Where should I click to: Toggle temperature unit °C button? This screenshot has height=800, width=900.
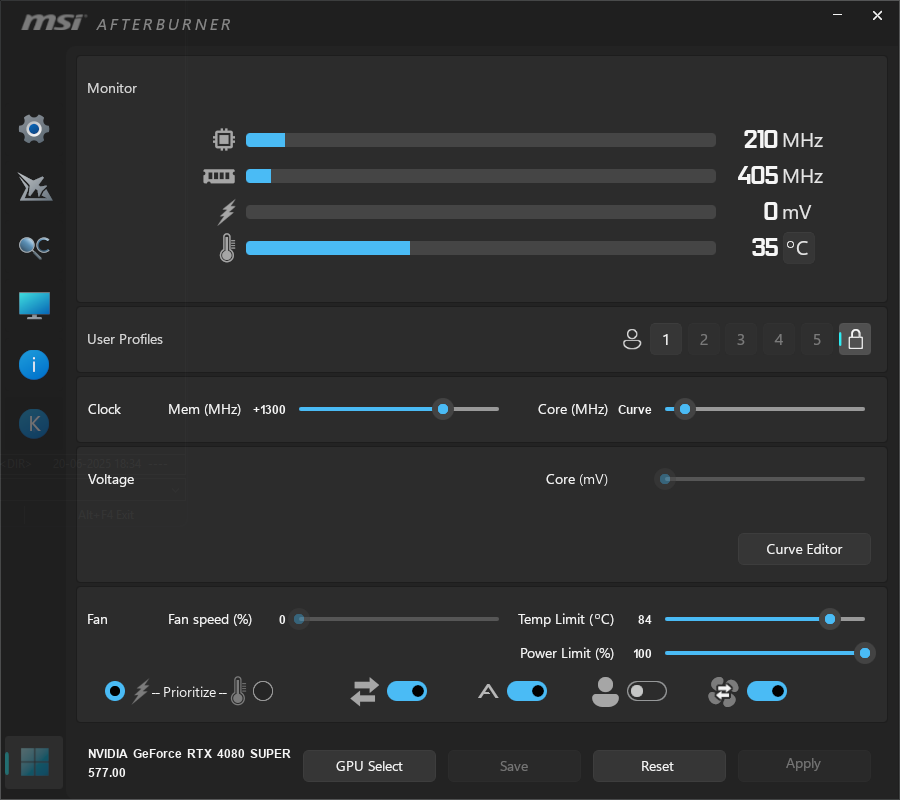coord(798,248)
